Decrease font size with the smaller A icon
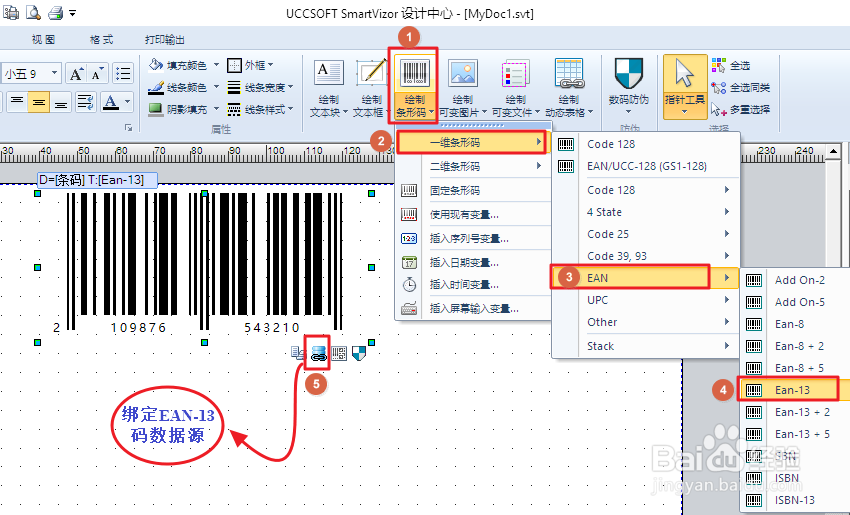The image size is (850, 515). tap(97, 74)
